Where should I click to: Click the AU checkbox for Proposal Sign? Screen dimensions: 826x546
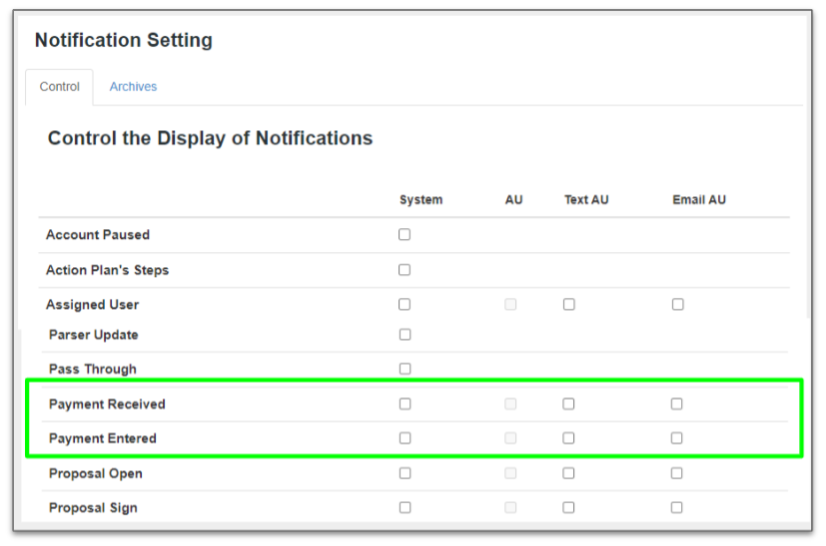point(510,508)
